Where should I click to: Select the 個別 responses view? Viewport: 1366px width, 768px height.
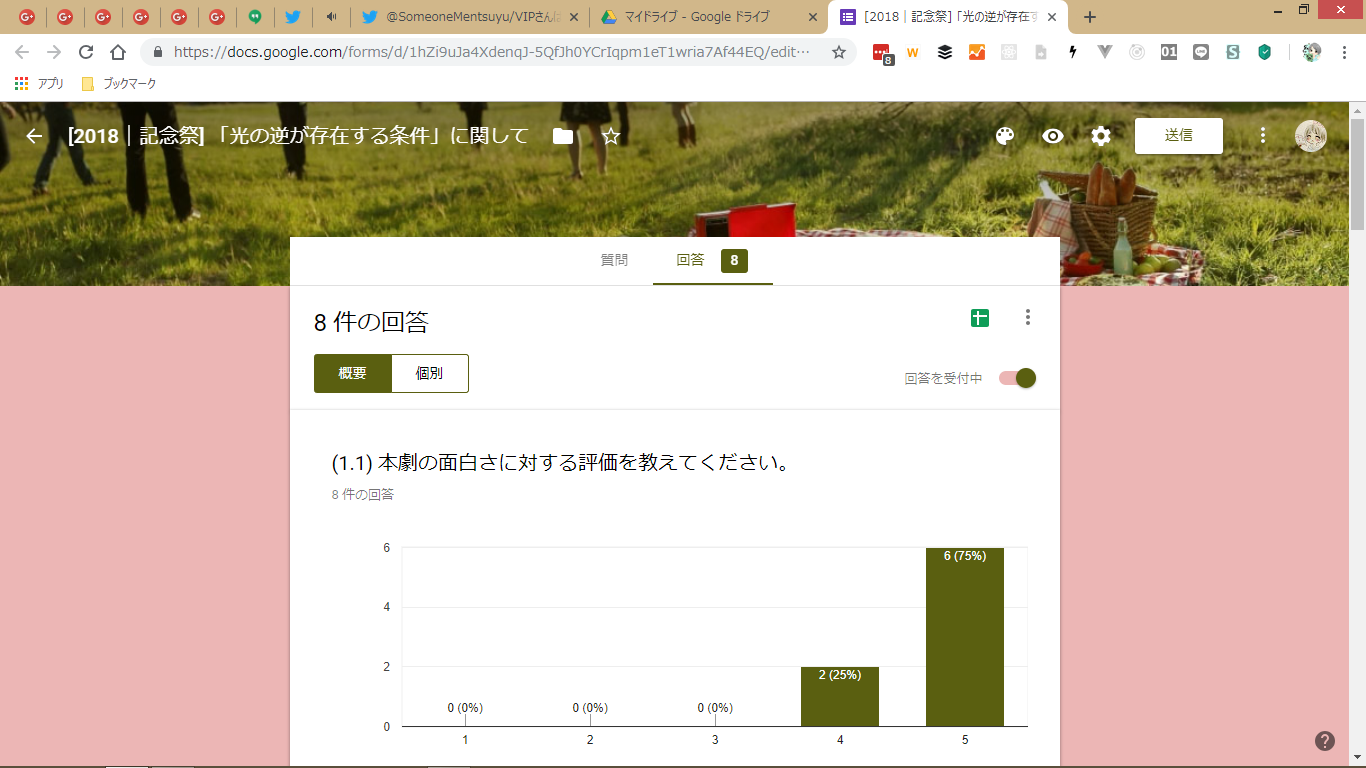point(429,373)
